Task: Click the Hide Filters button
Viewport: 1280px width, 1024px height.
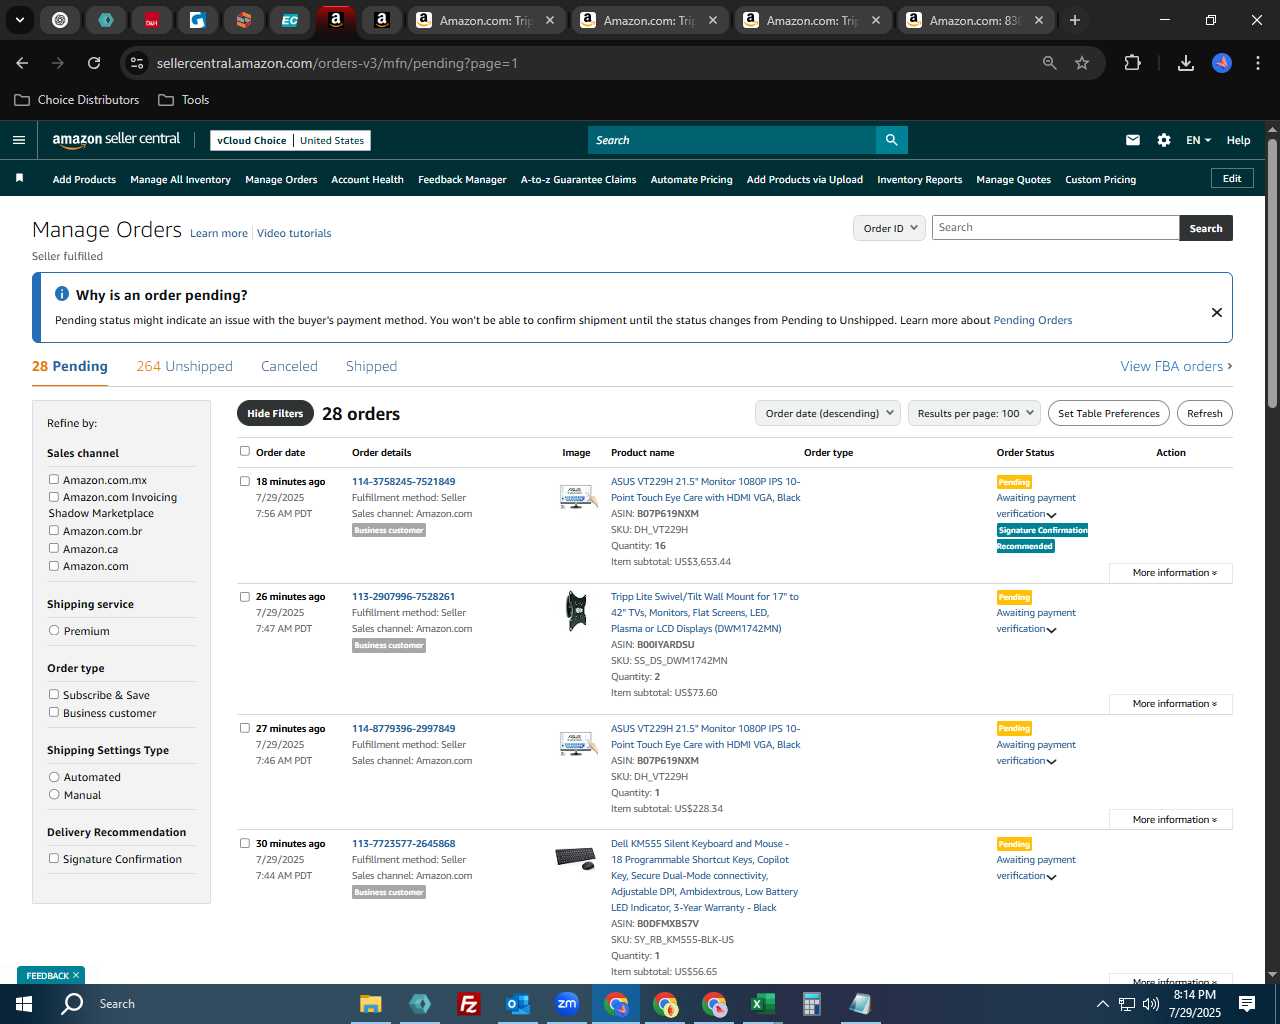Action: [275, 413]
